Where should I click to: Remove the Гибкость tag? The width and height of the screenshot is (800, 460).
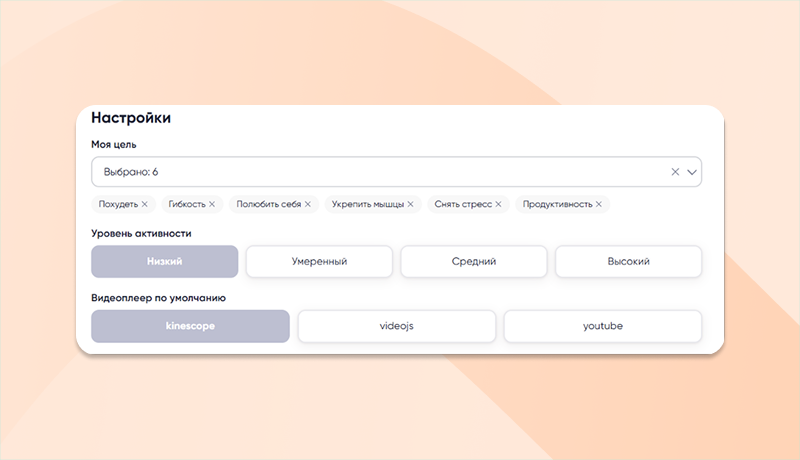212,204
